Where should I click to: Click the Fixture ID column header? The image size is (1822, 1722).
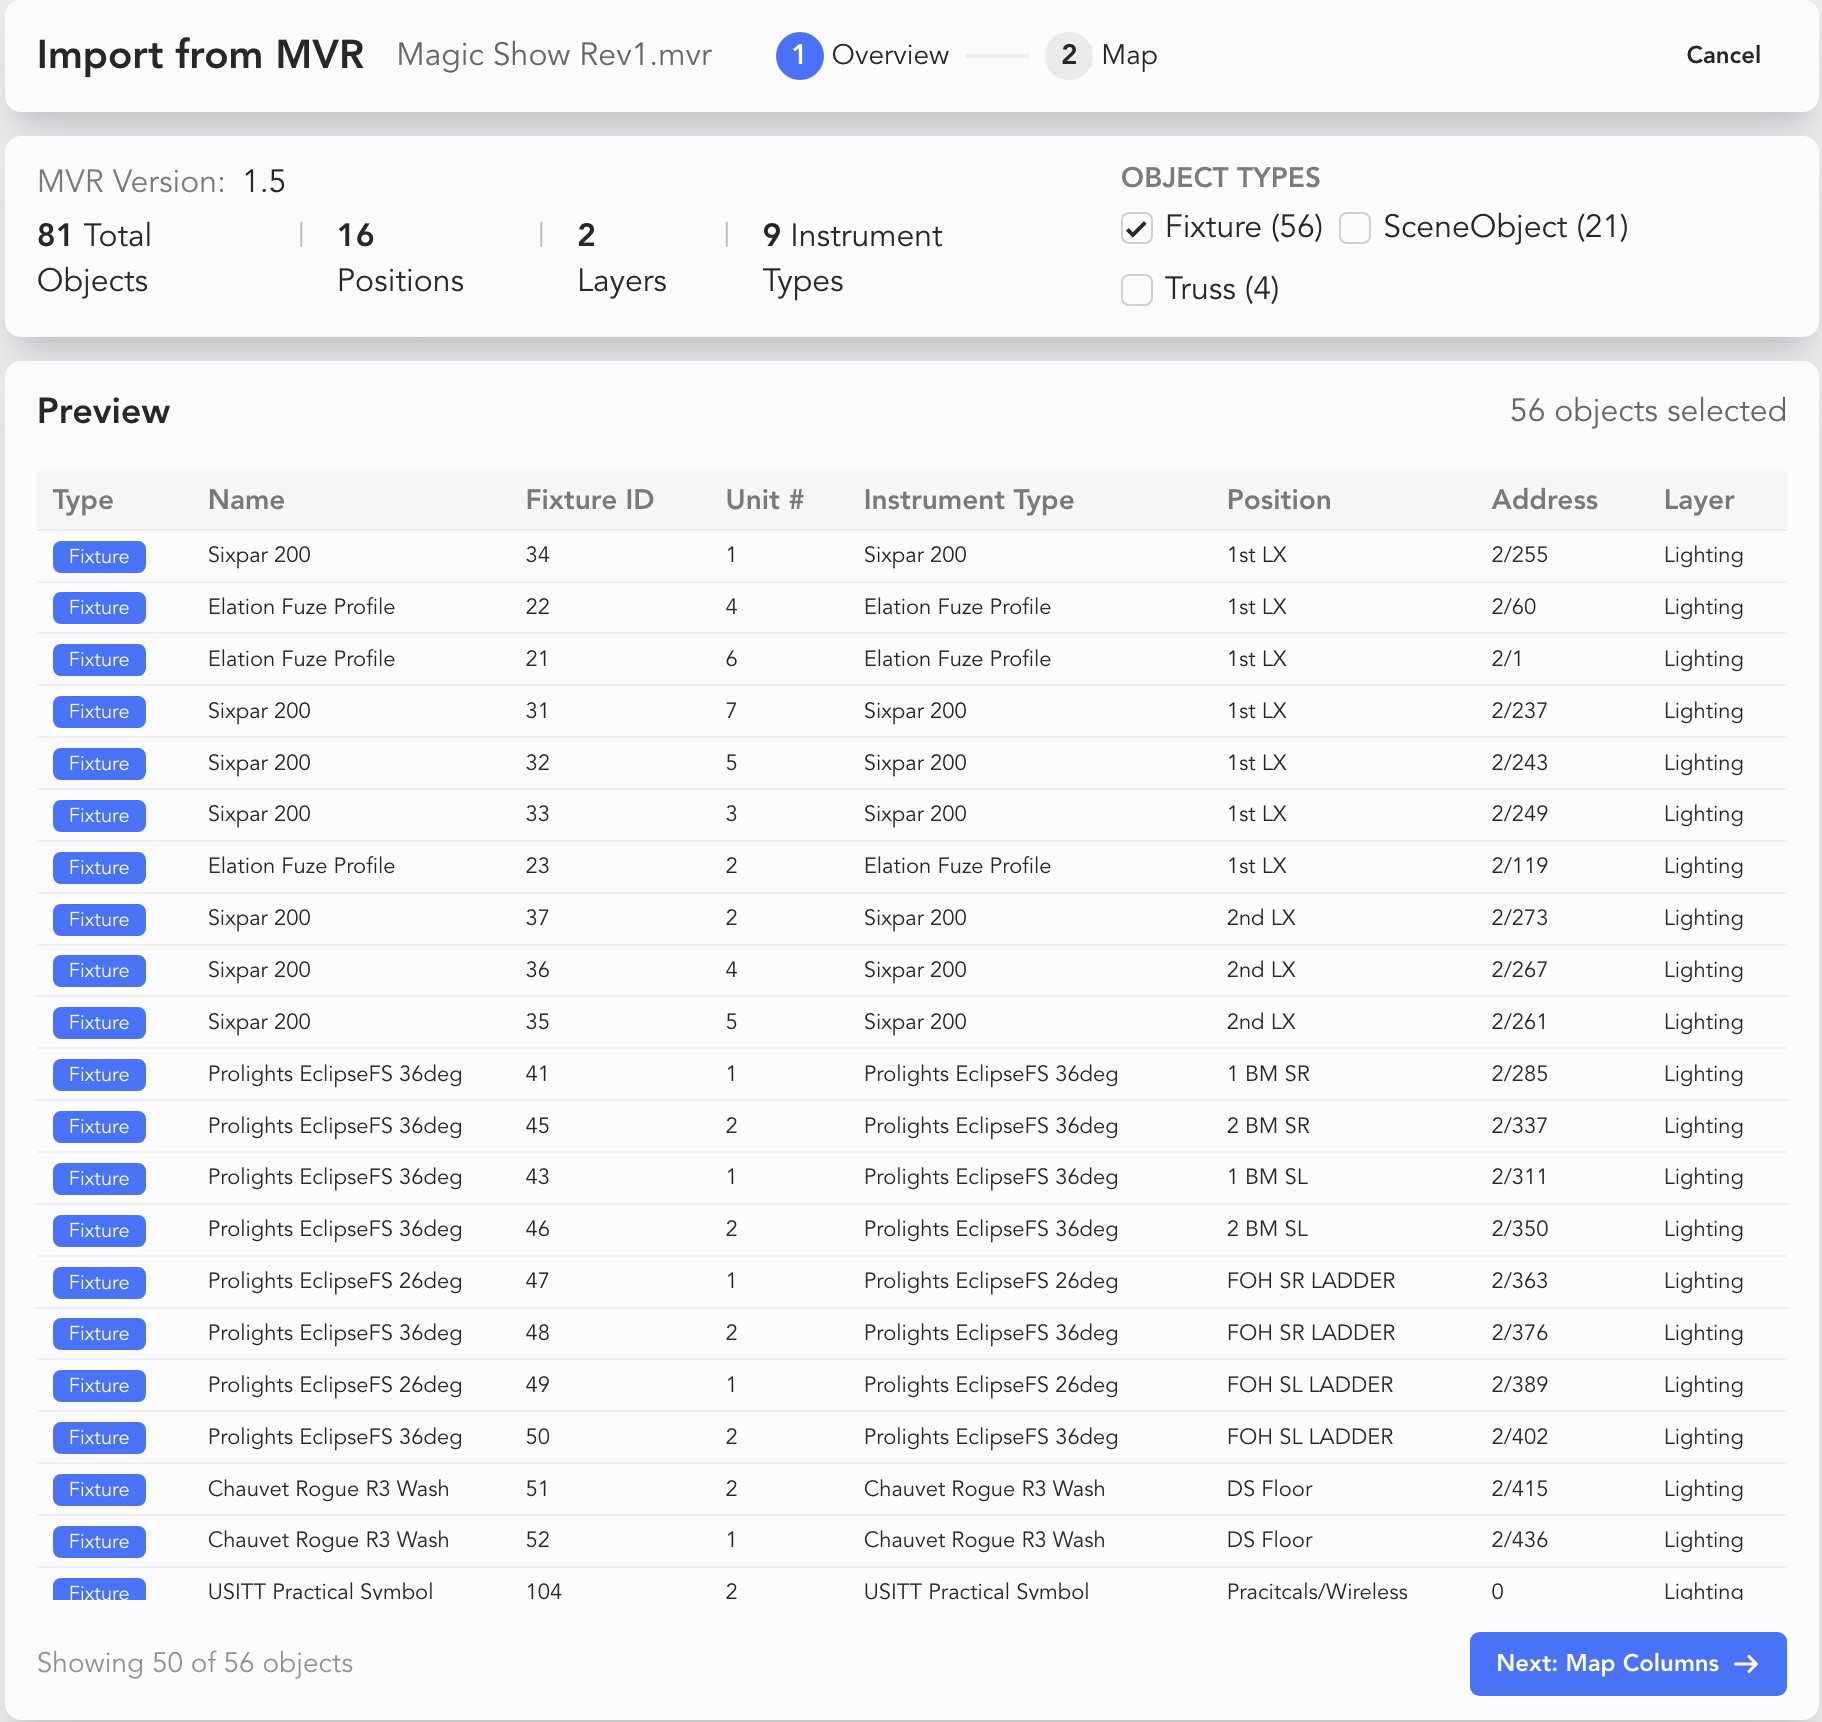(589, 500)
